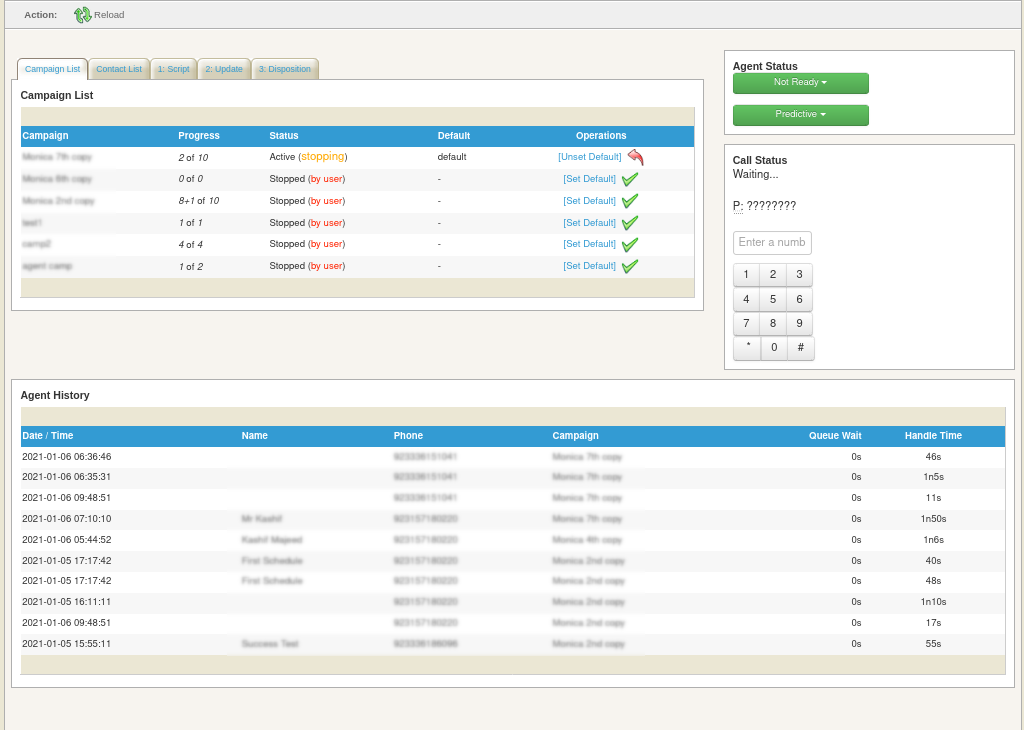1024x730 pixels.
Task: Open the Contact List tab
Action: pyautogui.click(x=119, y=69)
